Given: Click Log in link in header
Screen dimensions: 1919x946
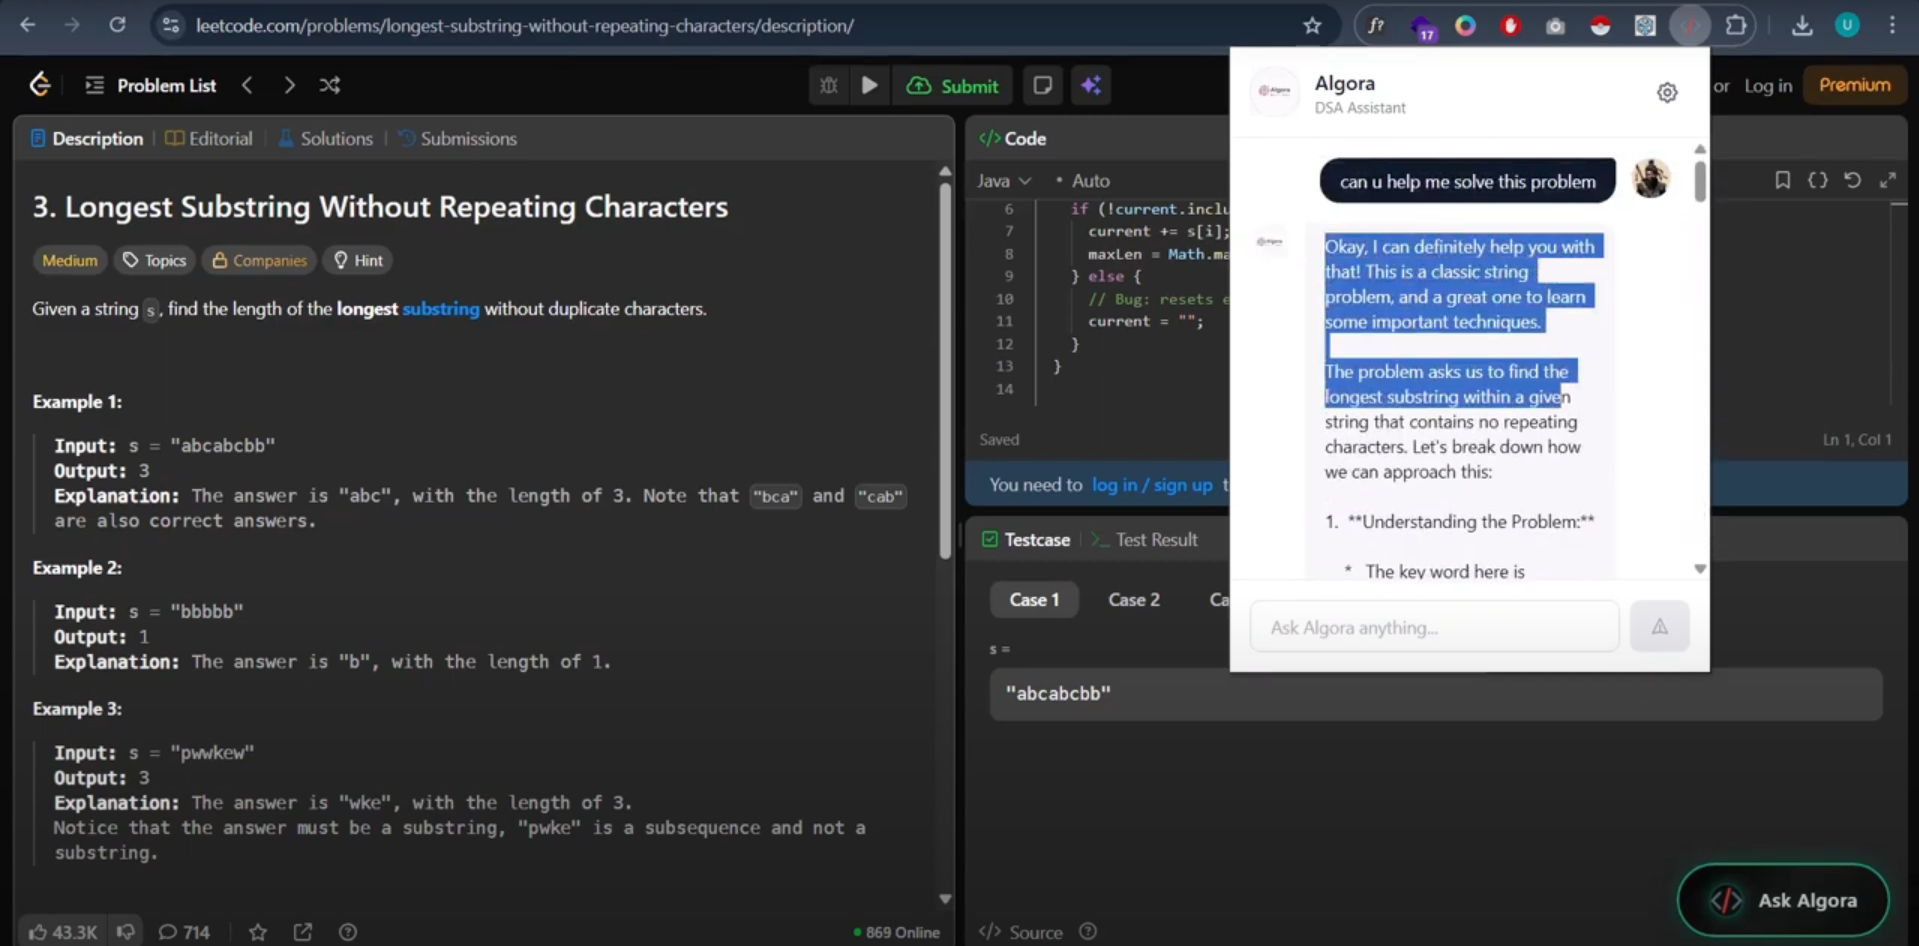Looking at the screenshot, I should coord(1768,85).
